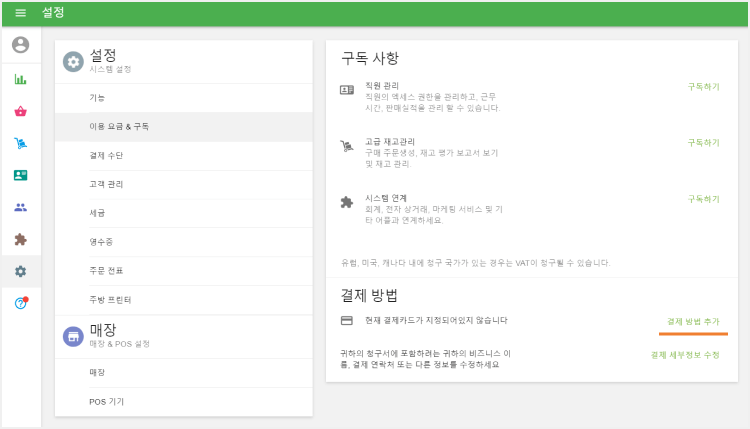The image size is (750, 429).
Task: Open the inventory hand truck icon in sidebar
Action: click(21, 143)
